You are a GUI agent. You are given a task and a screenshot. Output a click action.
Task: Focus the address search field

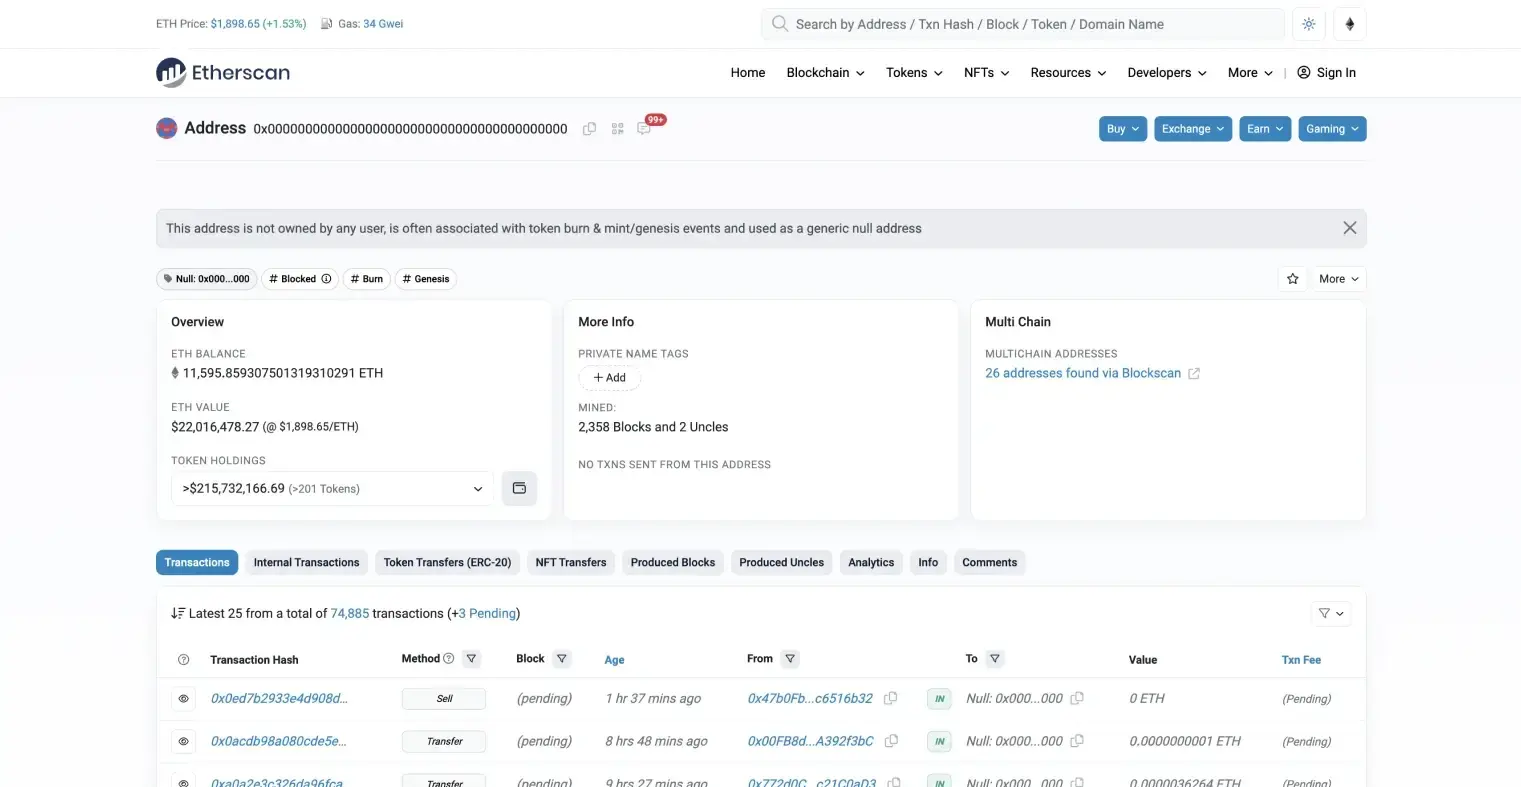pos(1023,24)
